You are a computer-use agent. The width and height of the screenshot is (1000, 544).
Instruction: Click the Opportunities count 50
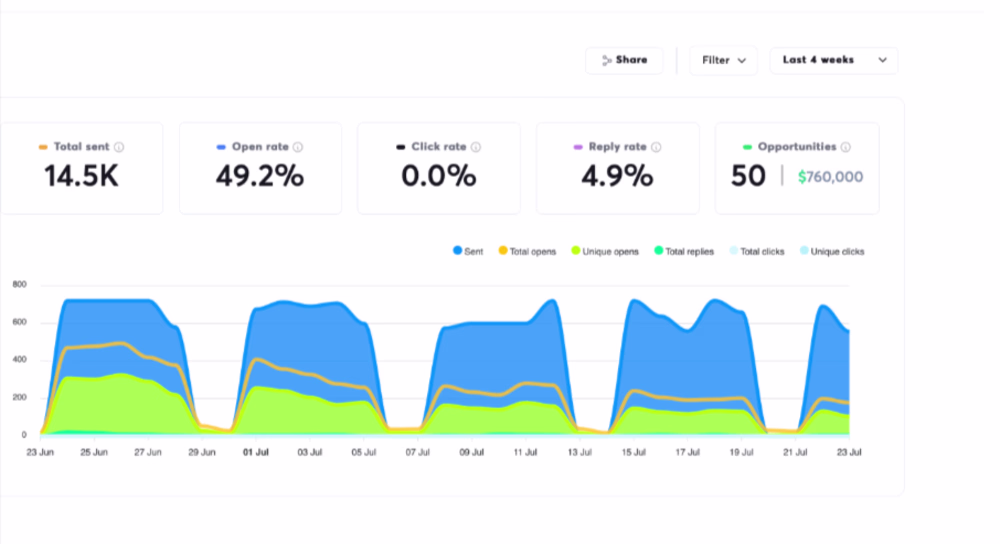tap(748, 176)
